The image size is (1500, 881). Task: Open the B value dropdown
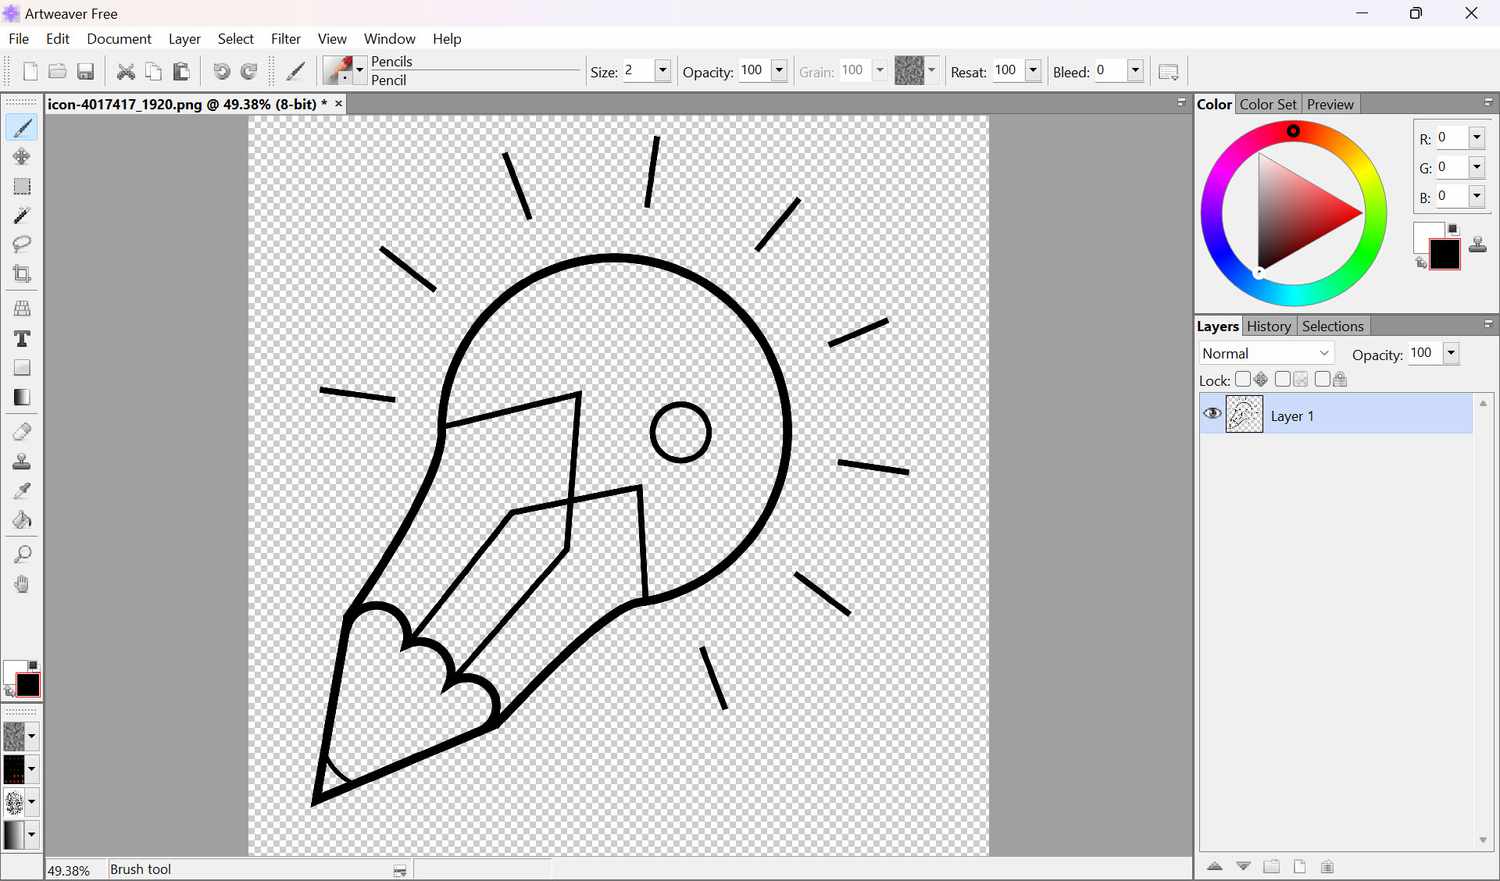click(x=1476, y=196)
